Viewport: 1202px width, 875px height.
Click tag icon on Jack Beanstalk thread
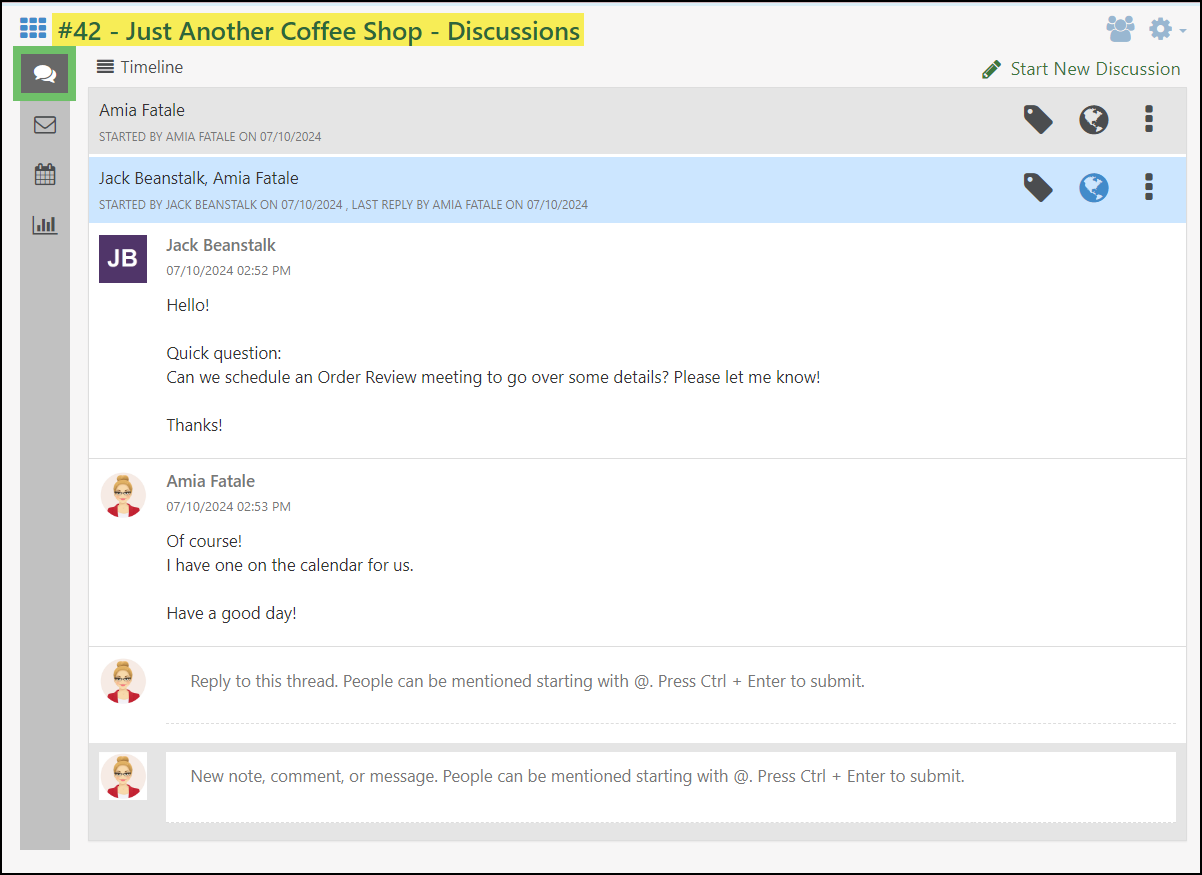tap(1038, 188)
